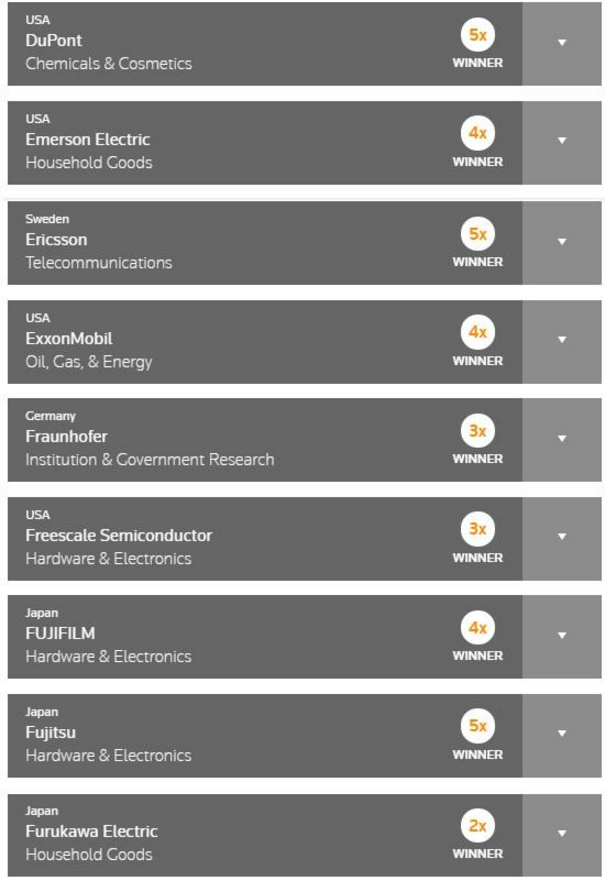The width and height of the screenshot is (611, 882).
Task: Click the 4x badge for FUJIFILM
Action: coord(478,628)
